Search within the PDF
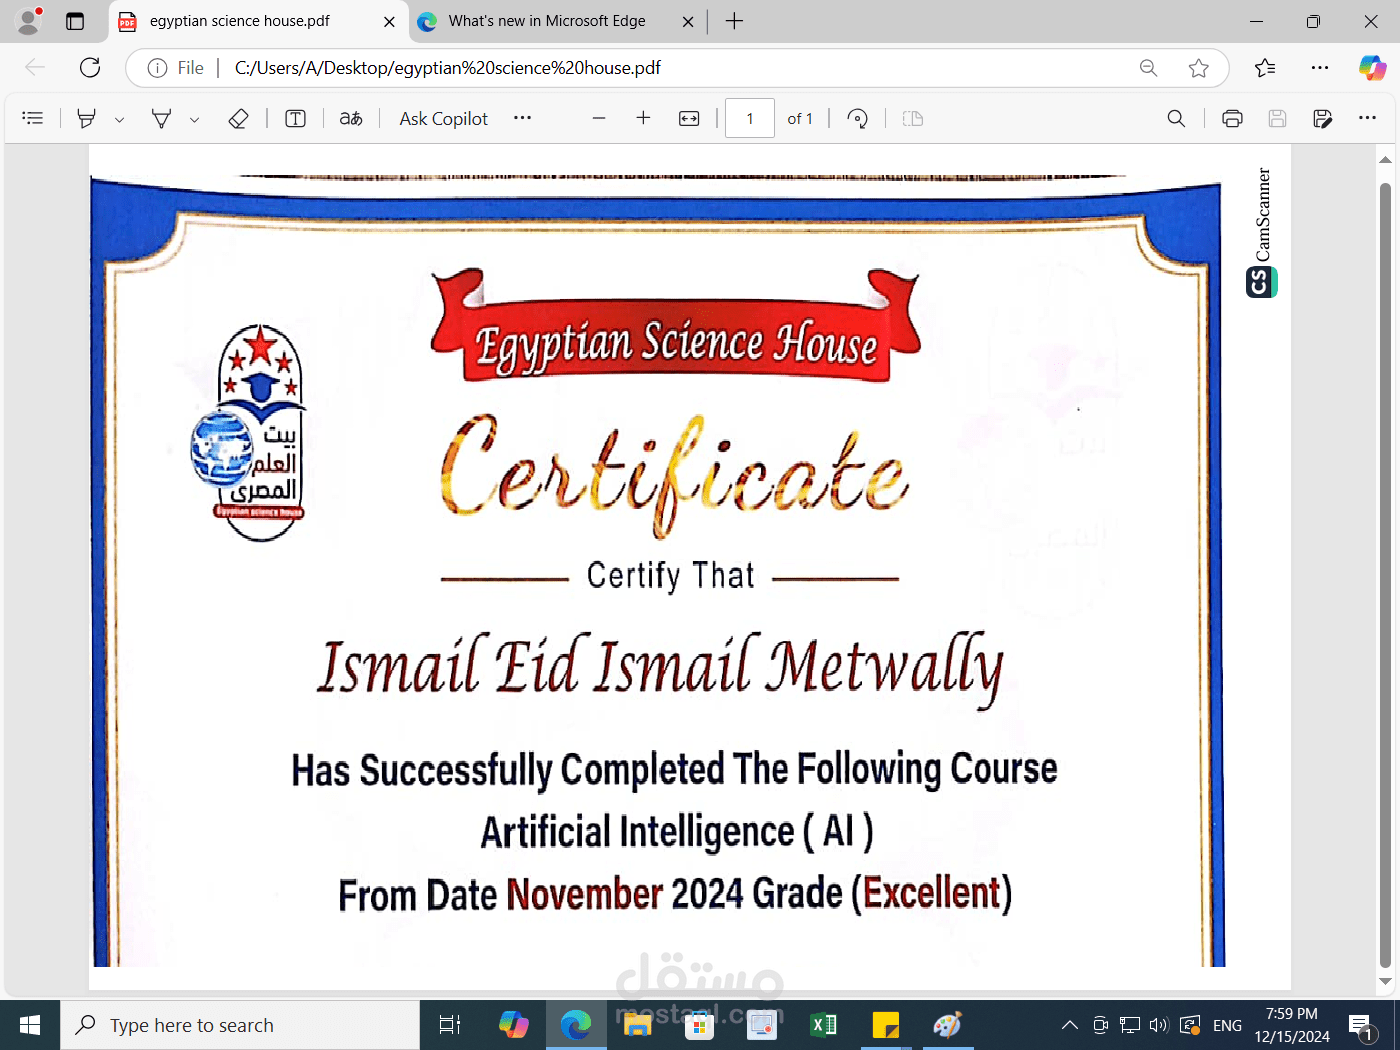Image resolution: width=1400 pixels, height=1050 pixels. tap(1176, 118)
